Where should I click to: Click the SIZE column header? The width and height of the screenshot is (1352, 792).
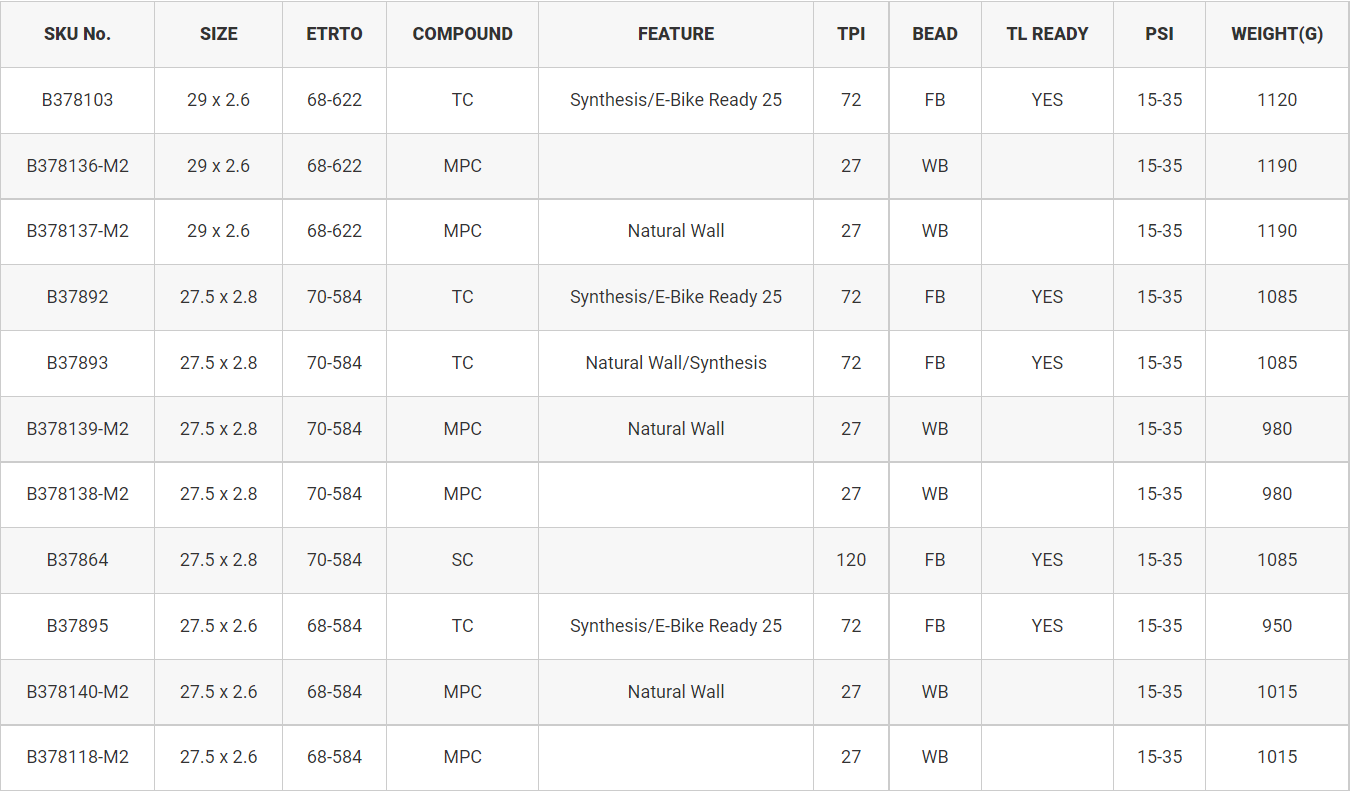[x=219, y=34]
